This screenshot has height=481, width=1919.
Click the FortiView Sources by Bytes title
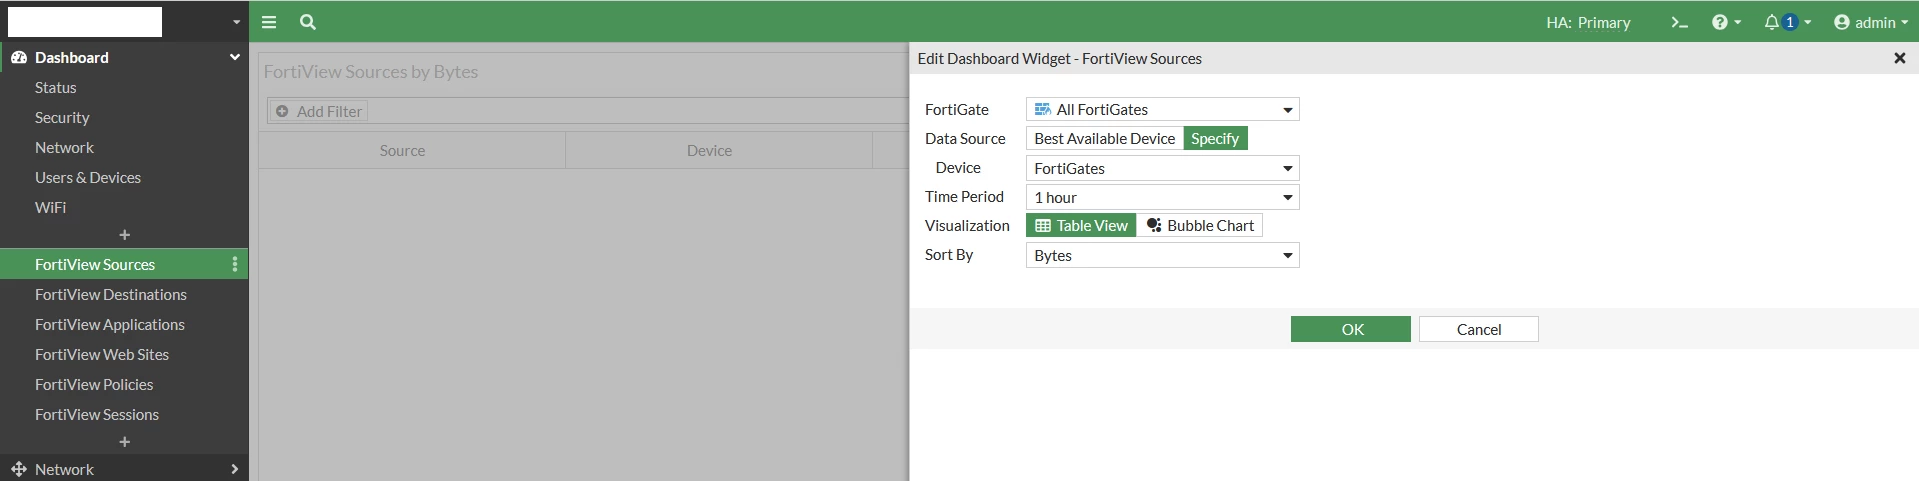pyautogui.click(x=371, y=72)
